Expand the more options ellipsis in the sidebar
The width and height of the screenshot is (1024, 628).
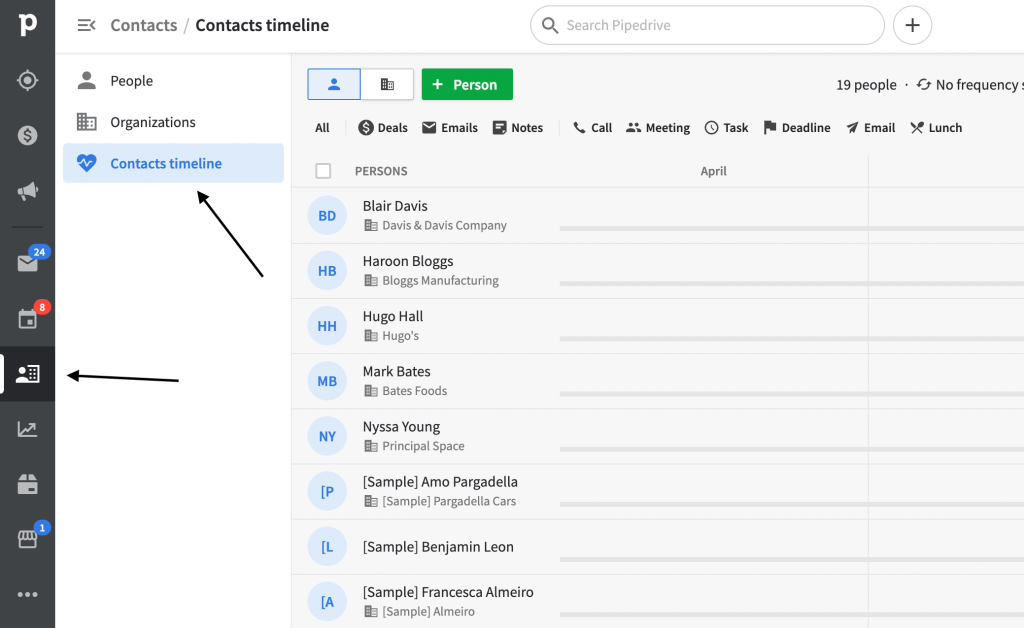tap(27, 593)
